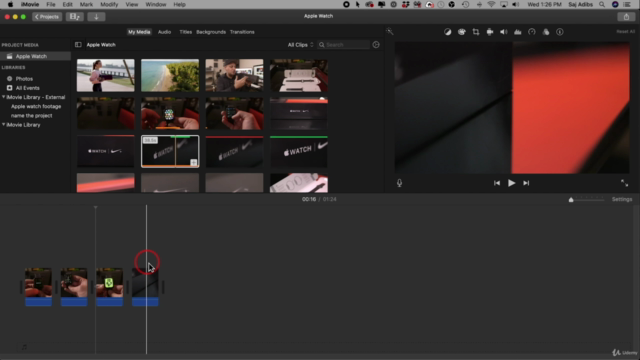This screenshot has width=640, height=360.
Task: Open user name Saj Adibs menu
Action: click(x=580, y=4)
